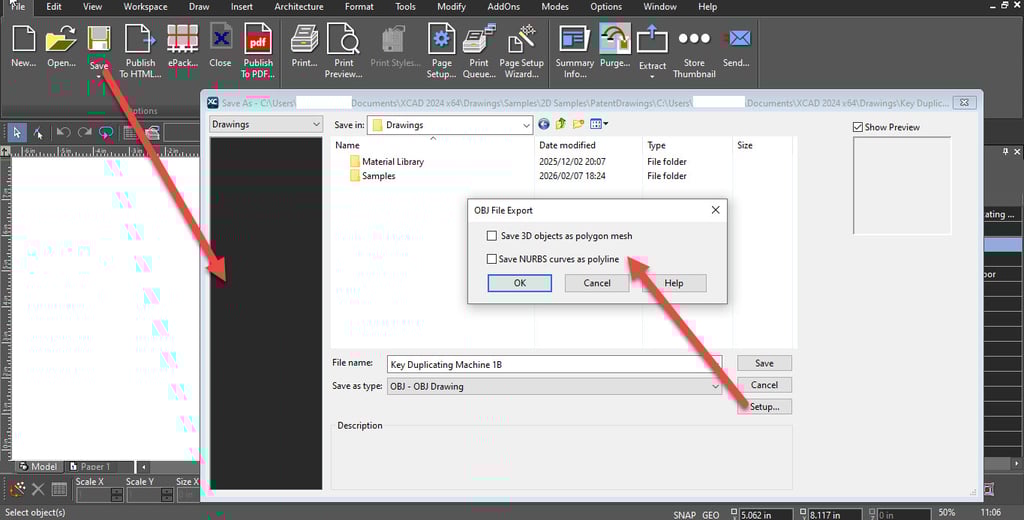Click the Extract icon
Viewport: 1024px width, 520px height.
[x=652, y=41]
